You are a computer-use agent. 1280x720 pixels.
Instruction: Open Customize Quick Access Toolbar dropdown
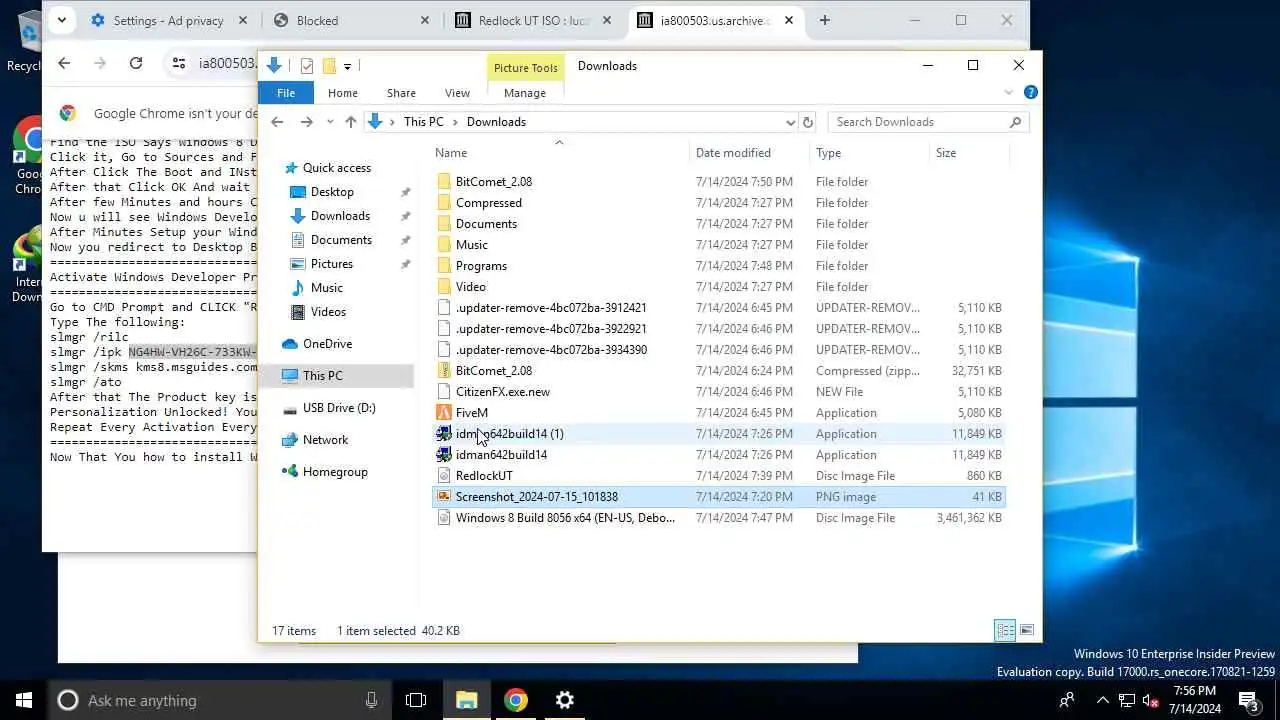coord(347,66)
